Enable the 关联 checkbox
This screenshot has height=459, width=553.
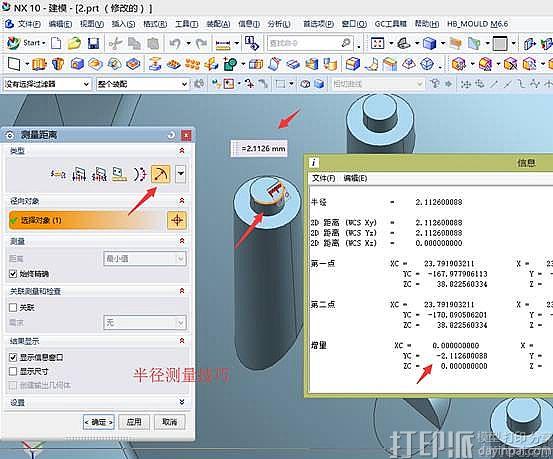(x=13, y=307)
